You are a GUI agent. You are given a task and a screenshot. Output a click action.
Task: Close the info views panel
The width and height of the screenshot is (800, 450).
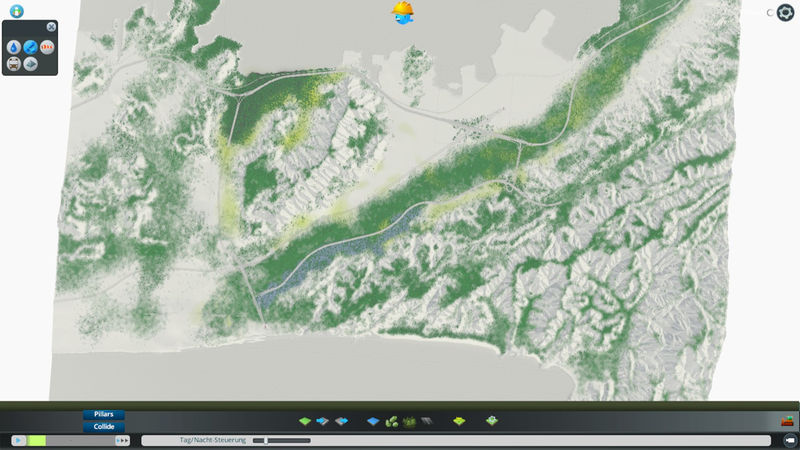[x=52, y=27]
